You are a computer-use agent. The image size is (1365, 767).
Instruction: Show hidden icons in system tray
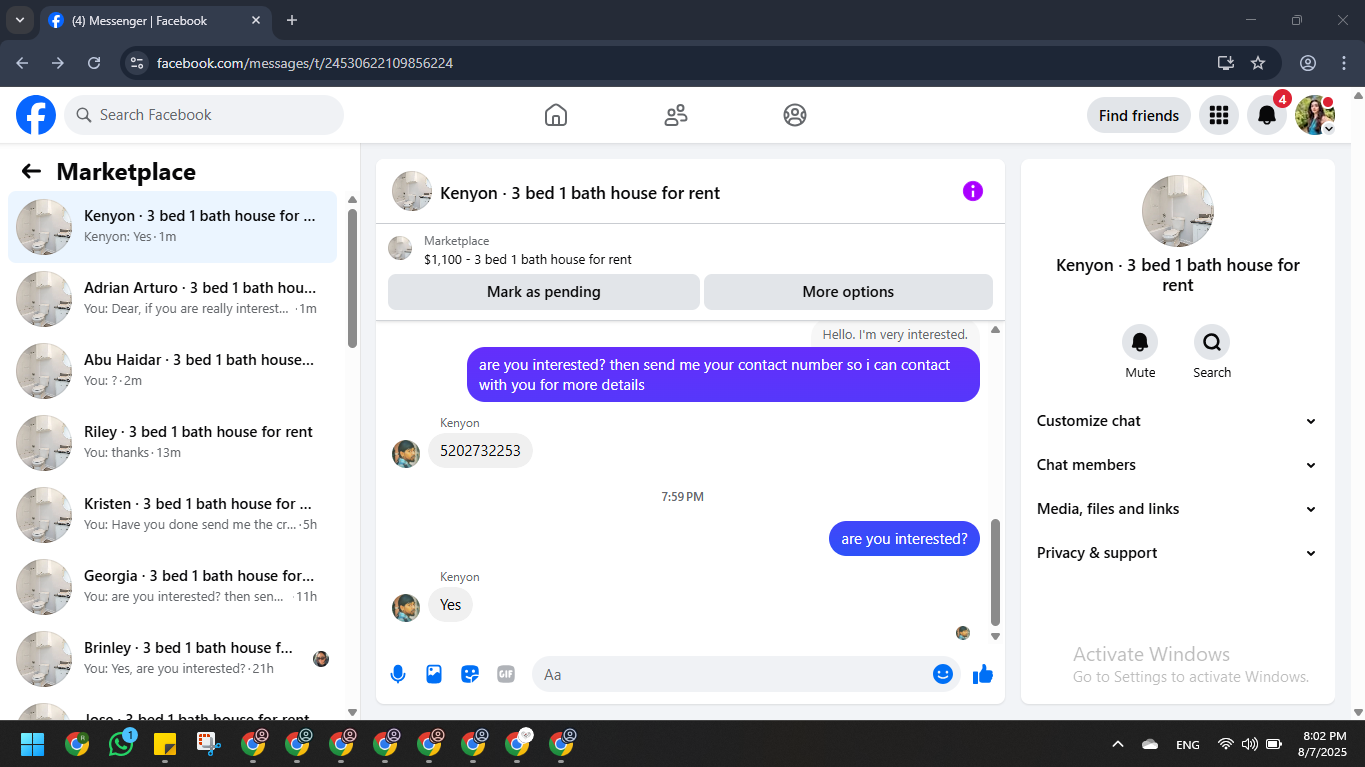1118,744
